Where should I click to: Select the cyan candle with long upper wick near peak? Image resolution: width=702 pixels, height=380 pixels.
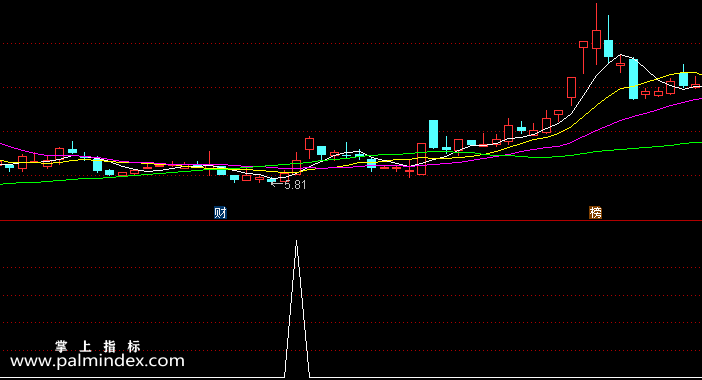point(608,43)
